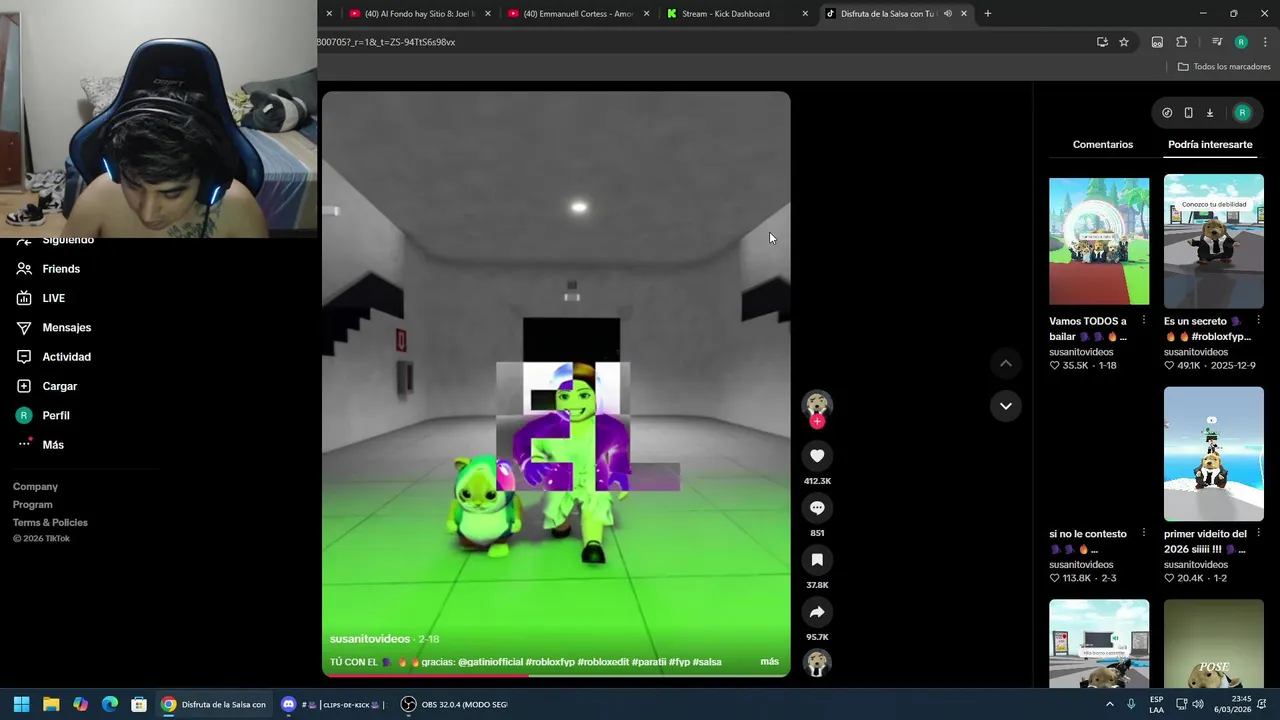The width and height of the screenshot is (1280, 720).
Task: Open susanitovideos profile from video caption
Action: coord(370,639)
